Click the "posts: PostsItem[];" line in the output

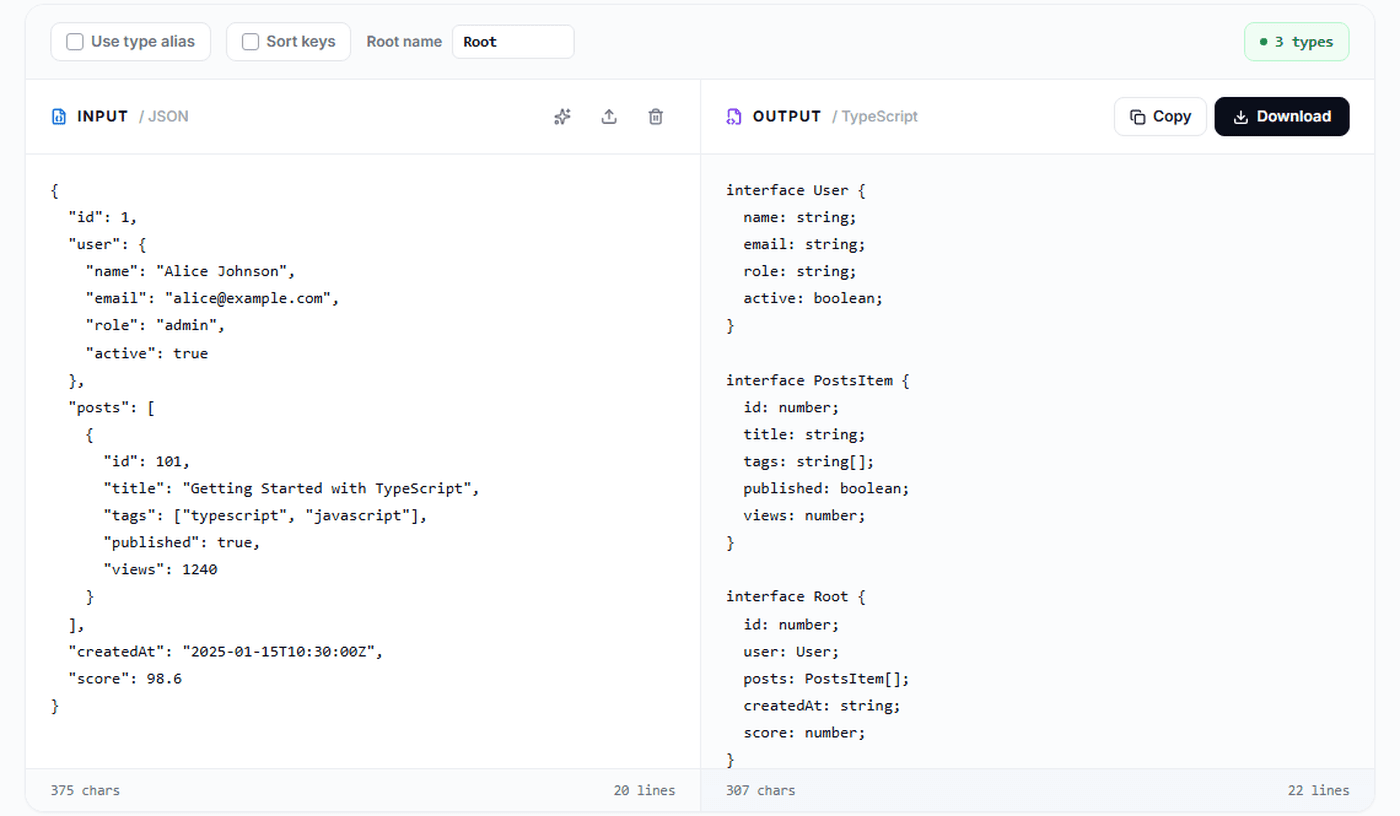click(x=827, y=678)
